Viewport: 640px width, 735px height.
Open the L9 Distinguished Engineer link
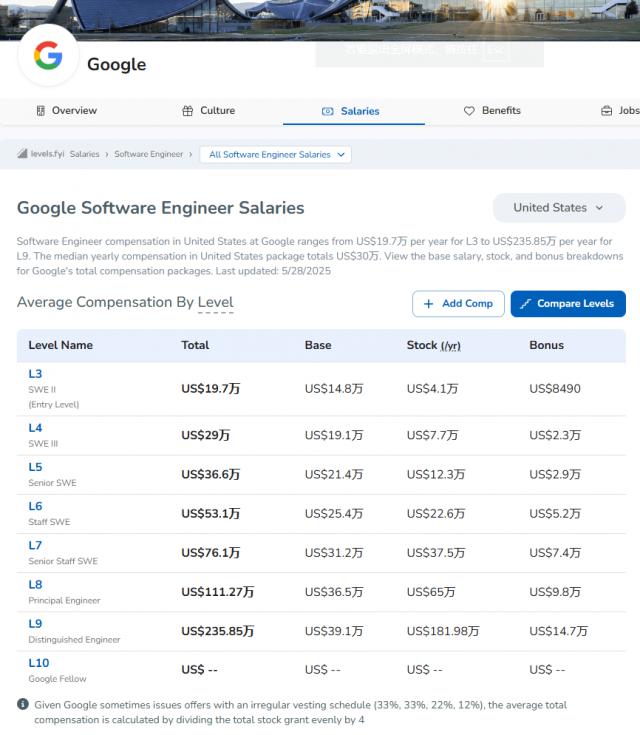click(x=35, y=623)
